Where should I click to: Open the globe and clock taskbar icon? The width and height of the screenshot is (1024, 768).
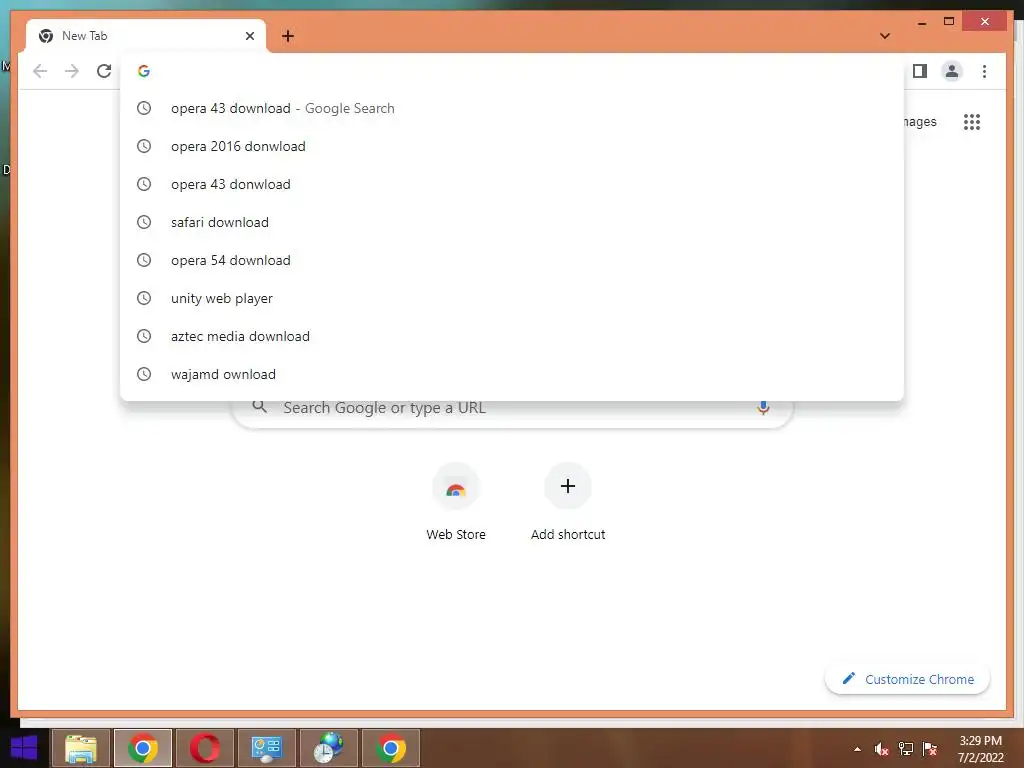pyautogui.click(x=328, y=748)
